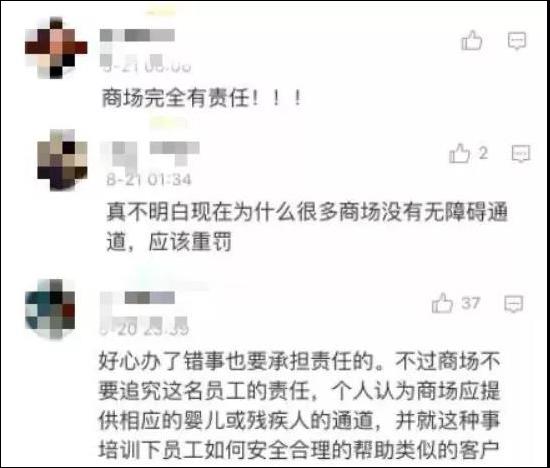Viewport: 550px width, 468px height.
Task: Reply to the 好心办了错事 comment
Action: (514, 304)
